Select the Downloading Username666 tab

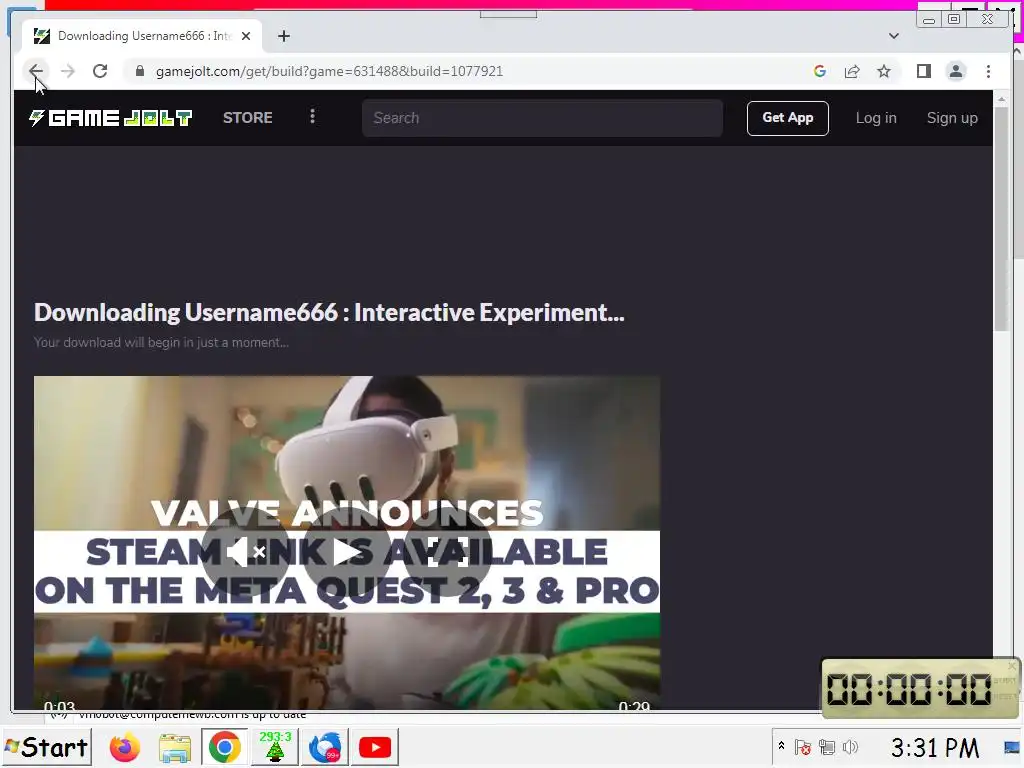[x=142, y=37]
